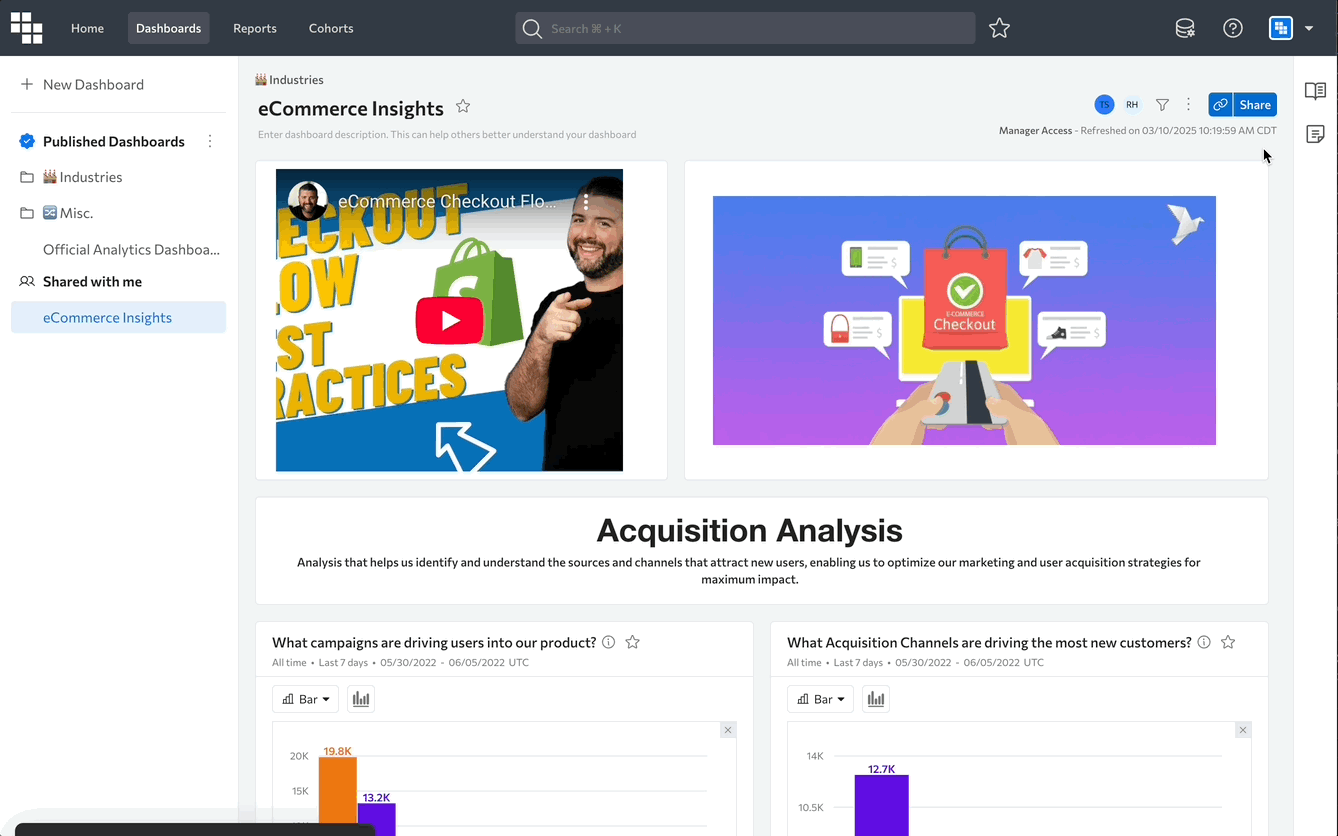Click the Acquisition Analysis heading
This screenshot has width=1338, height=836.
coord(750,530)
